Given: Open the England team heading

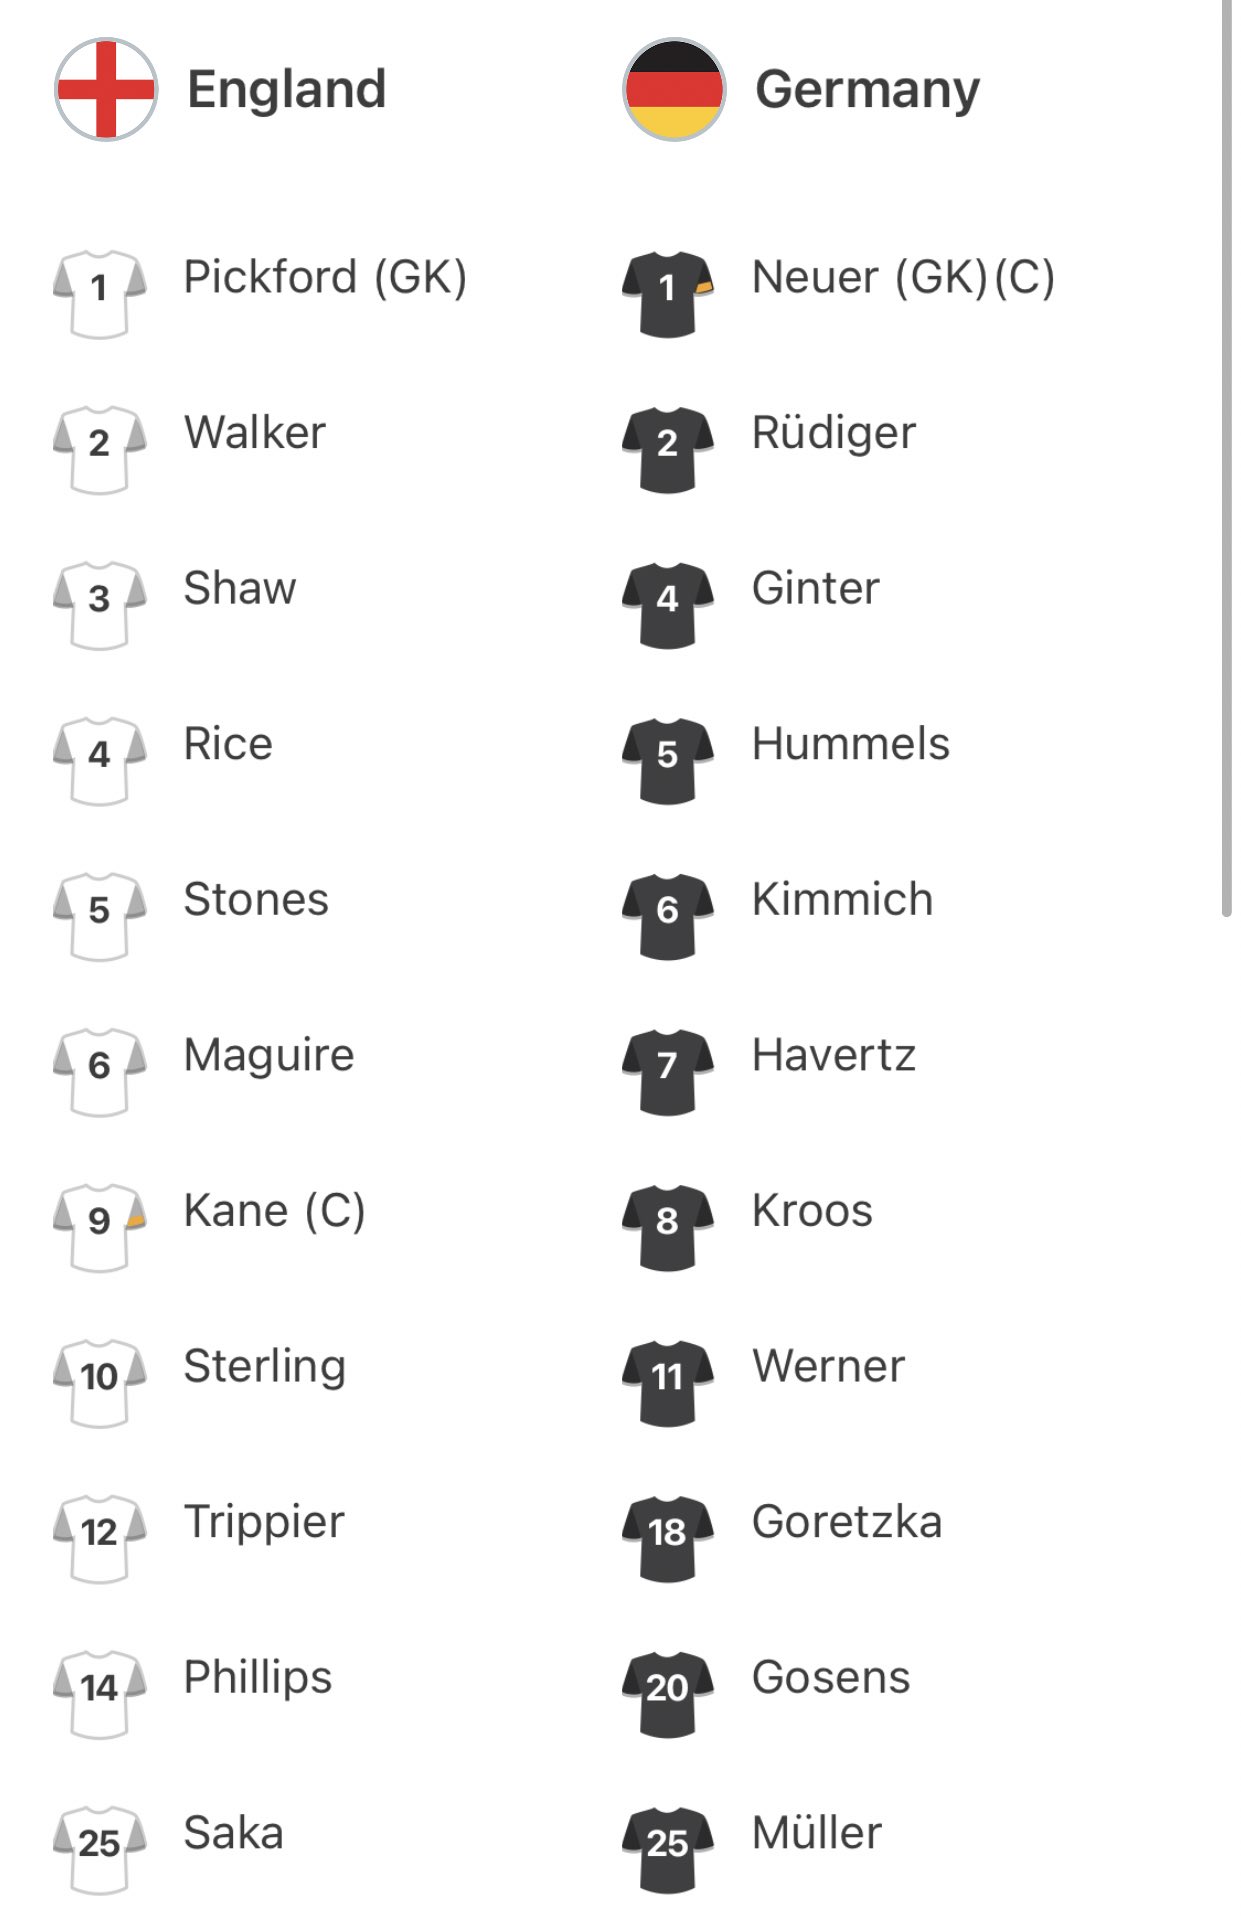Looking at the screenshot, I should 286,89.
